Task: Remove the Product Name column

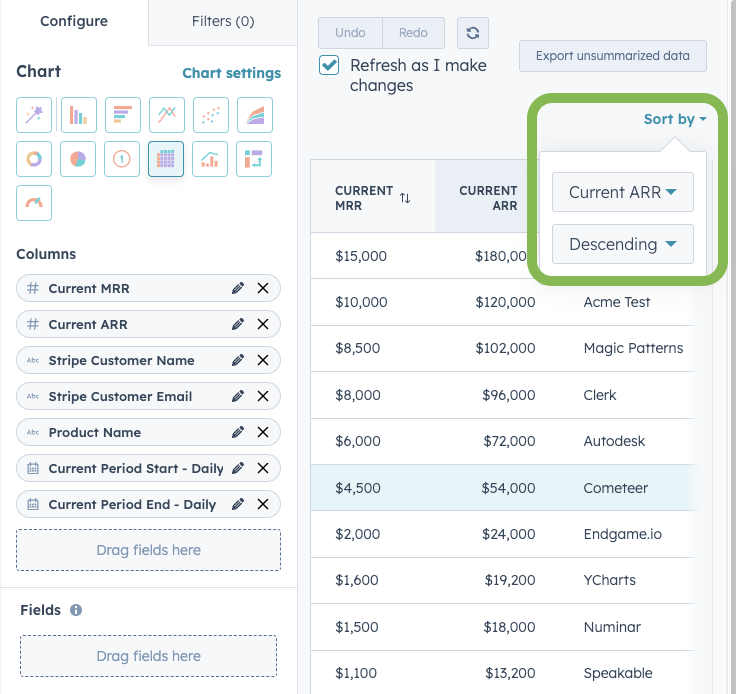Action: (x=263, y=432)
